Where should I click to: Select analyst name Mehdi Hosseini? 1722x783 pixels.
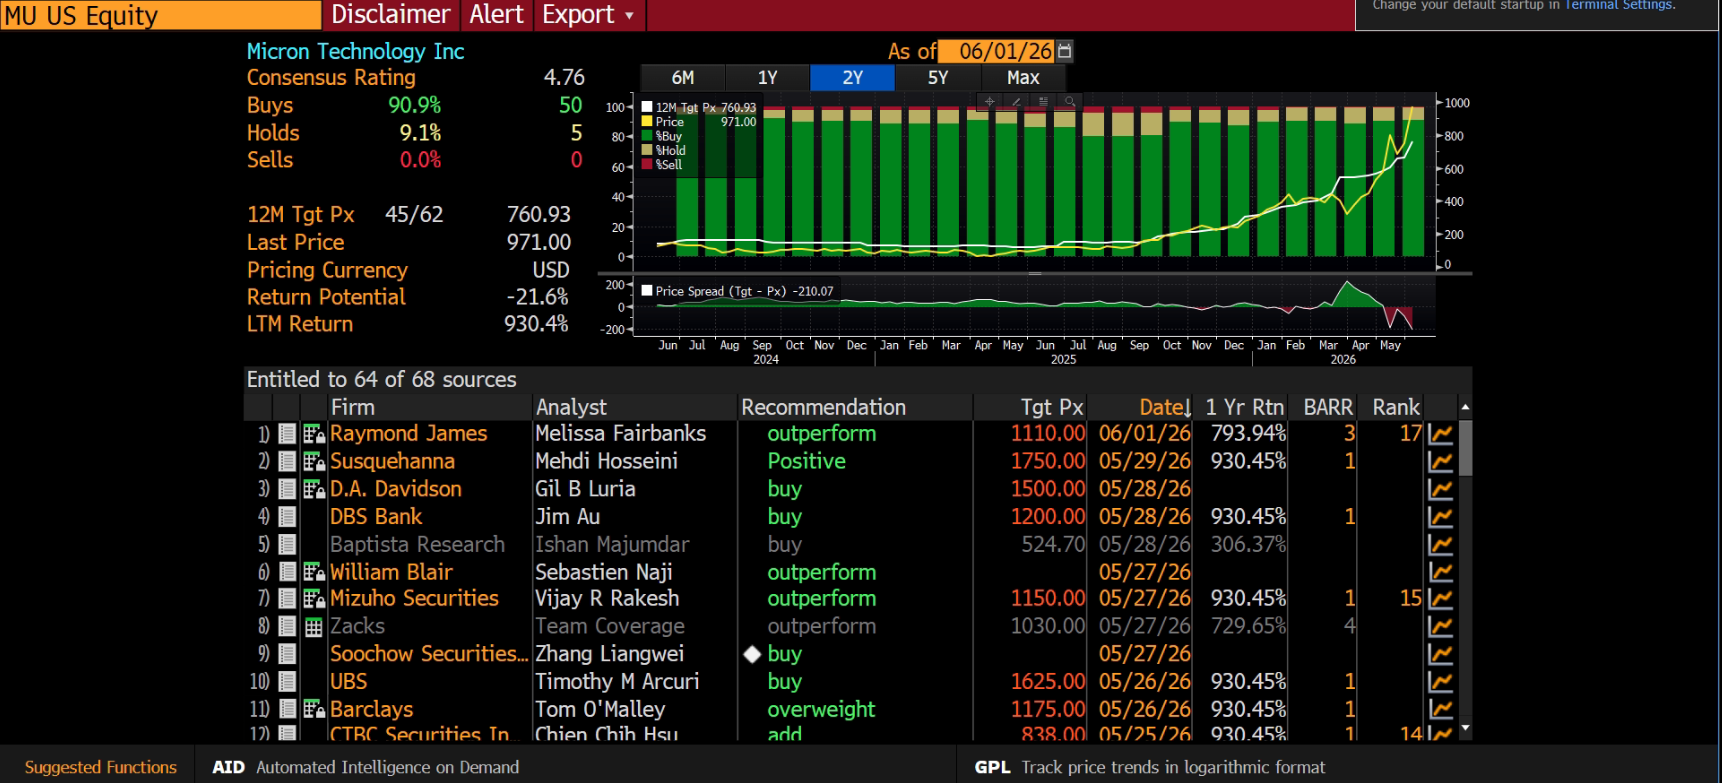(606, 462)
